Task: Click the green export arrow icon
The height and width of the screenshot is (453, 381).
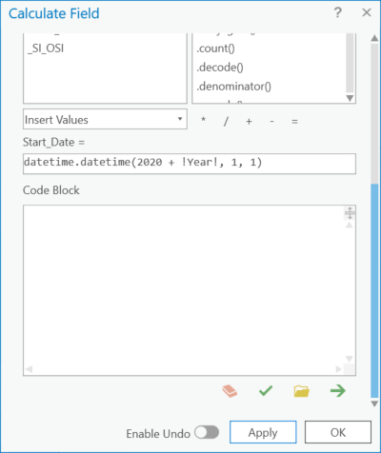Action: click(x=338, y=391)
